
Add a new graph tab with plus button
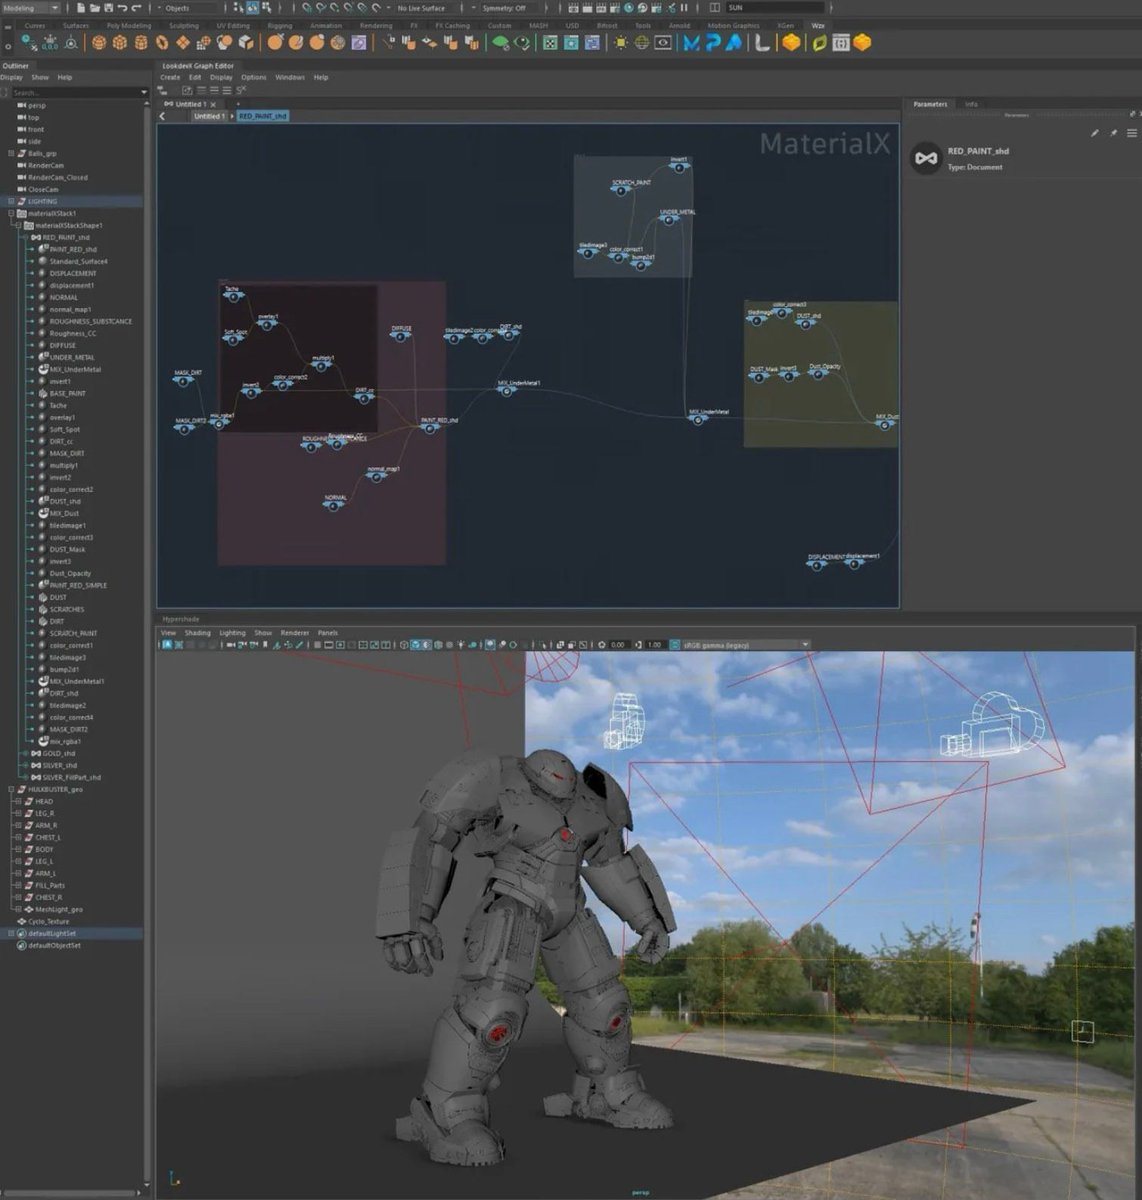tap(238, 104)
